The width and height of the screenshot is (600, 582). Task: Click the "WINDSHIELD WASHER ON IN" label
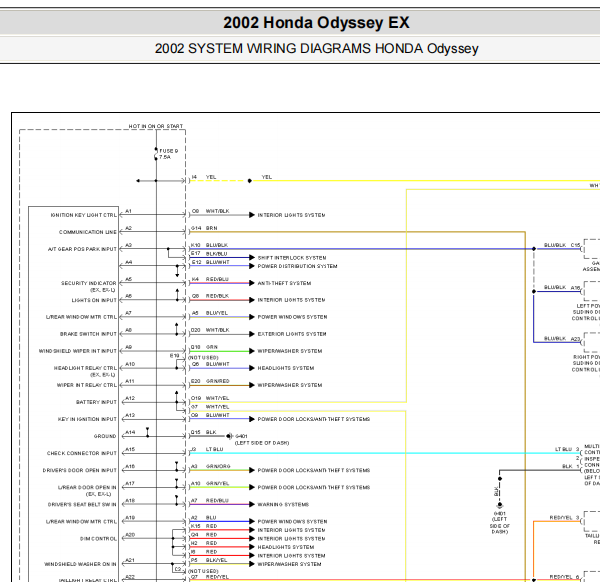[80, 564]
